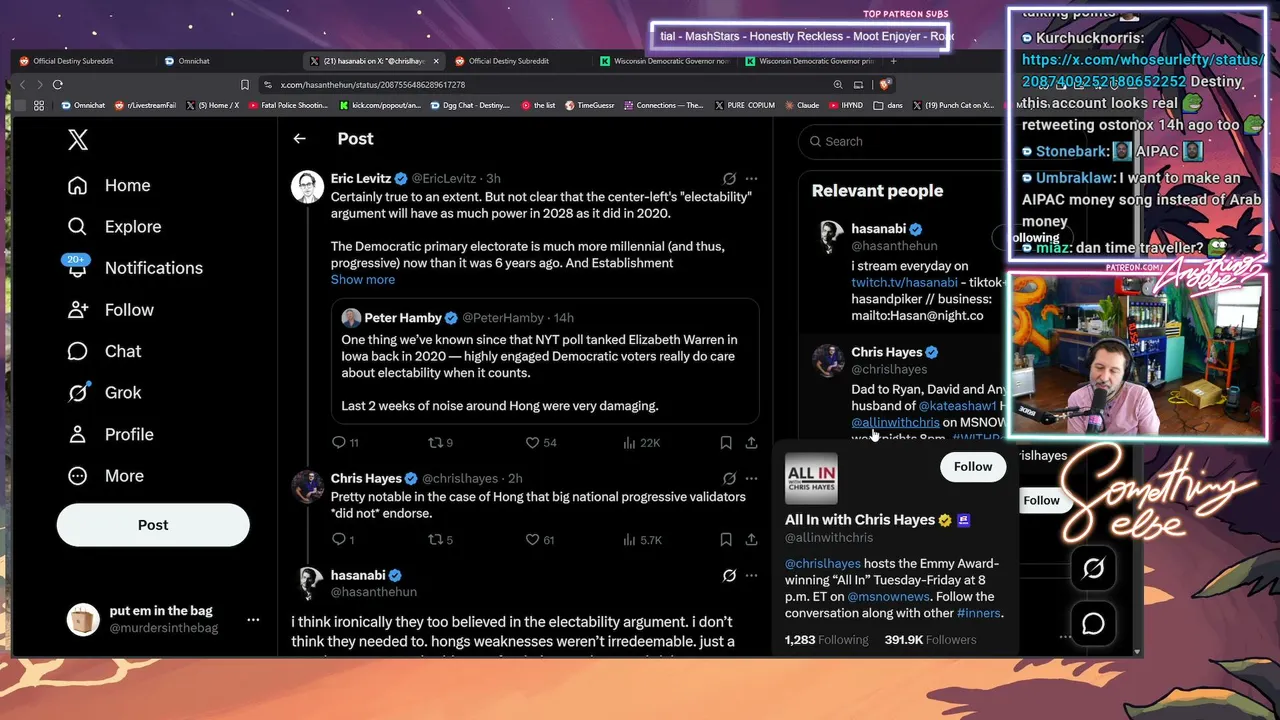View analytics on Eric Levitz's post
This screenshot has height=720, width=1280.
pyautogui.click(x=641, y=442)
